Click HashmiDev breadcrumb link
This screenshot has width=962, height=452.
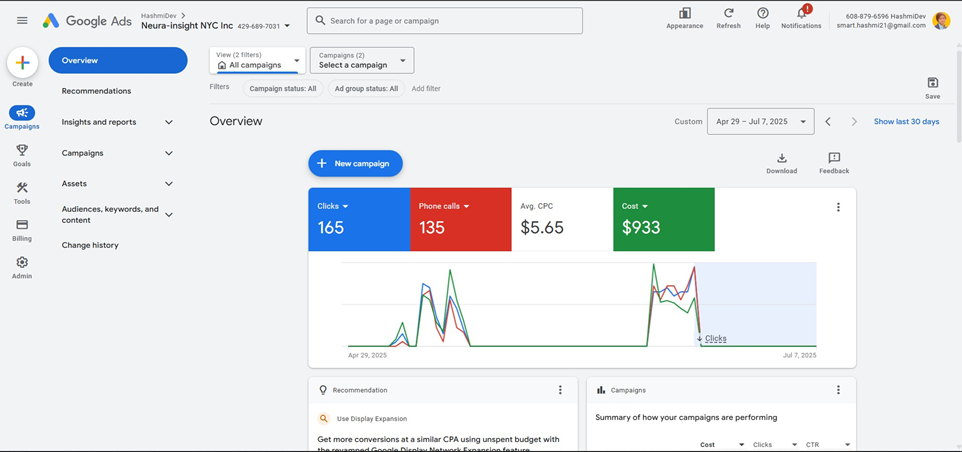click(160, 15)
